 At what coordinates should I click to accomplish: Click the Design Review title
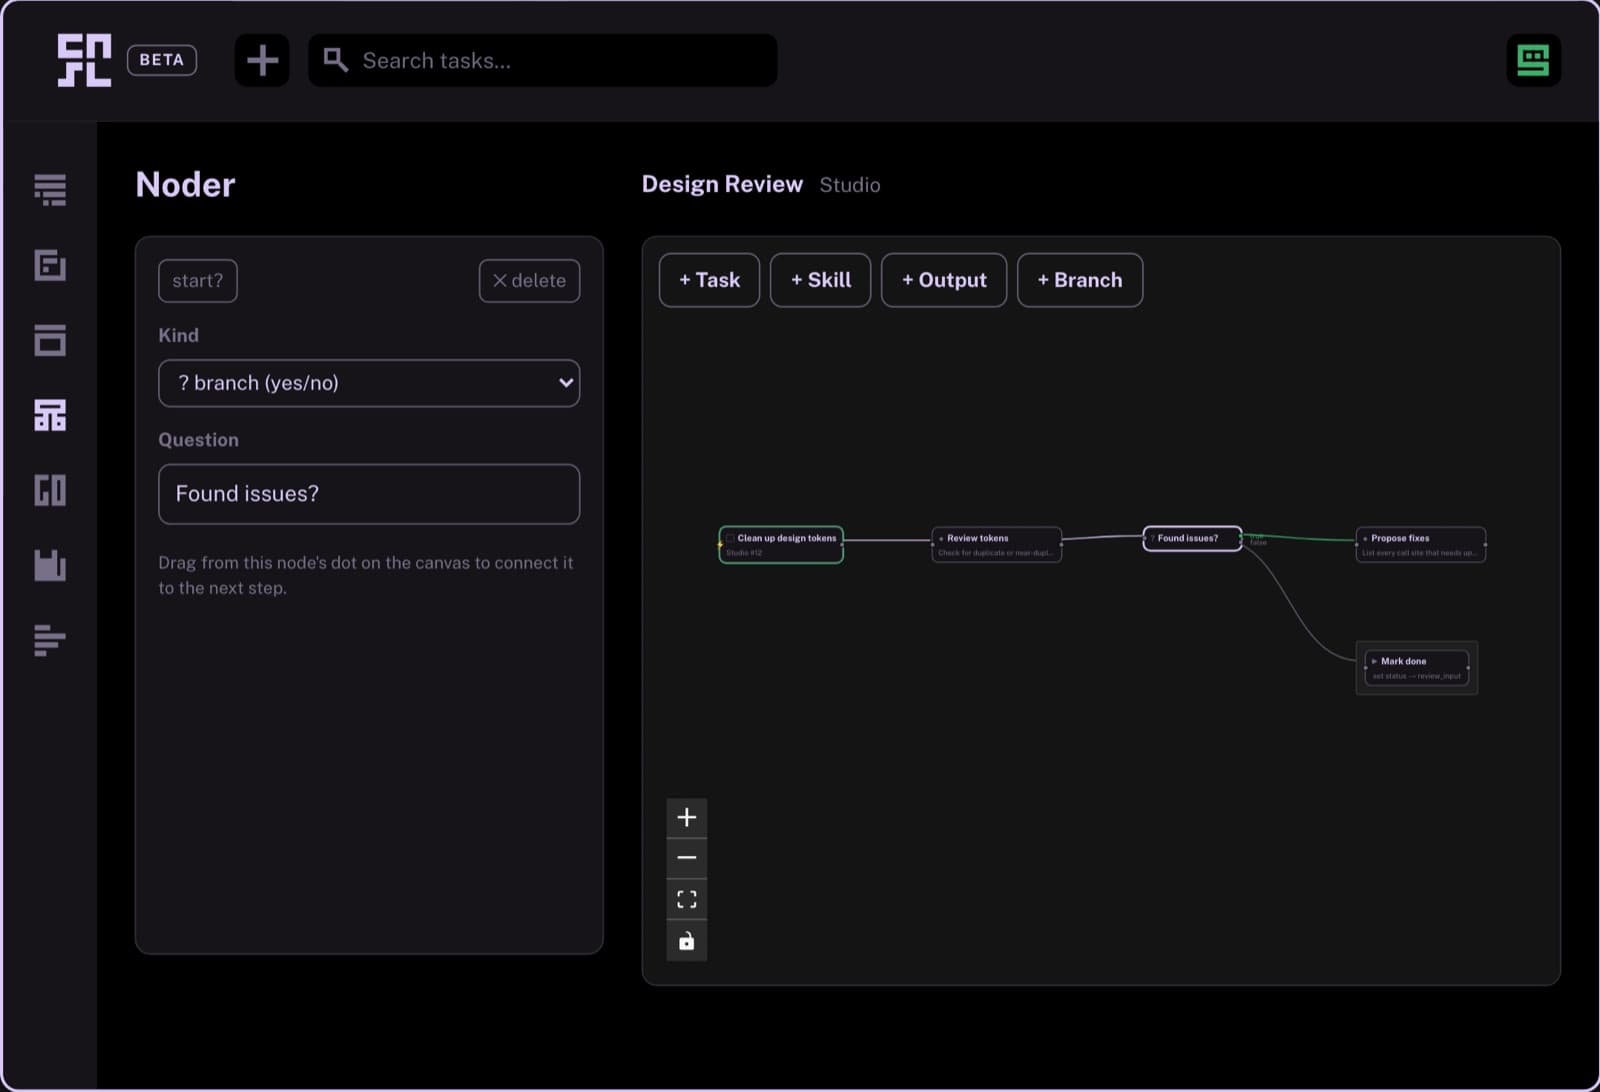pyautogui.click(x=722, y=185)
